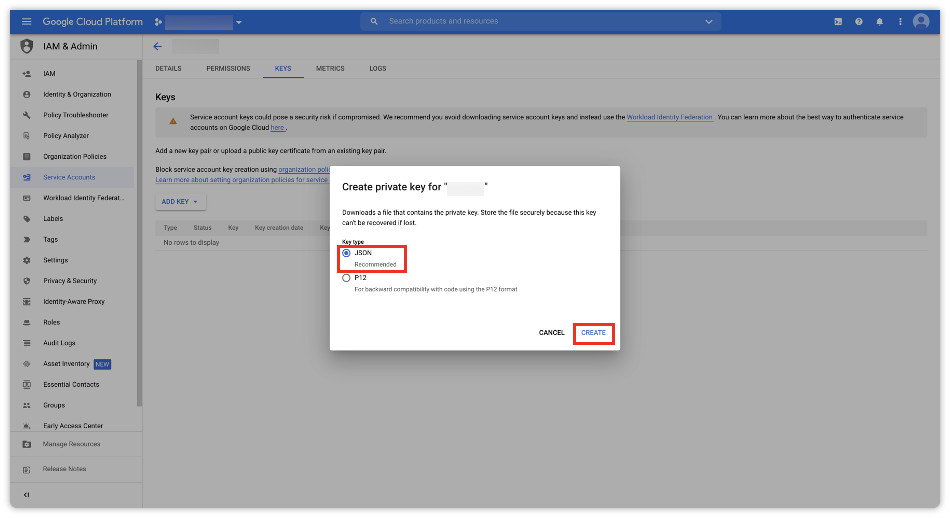The image size is (950, 518).
Task: Click the sidebar vertical scrollbar
Action: click(x=139, y=233)
